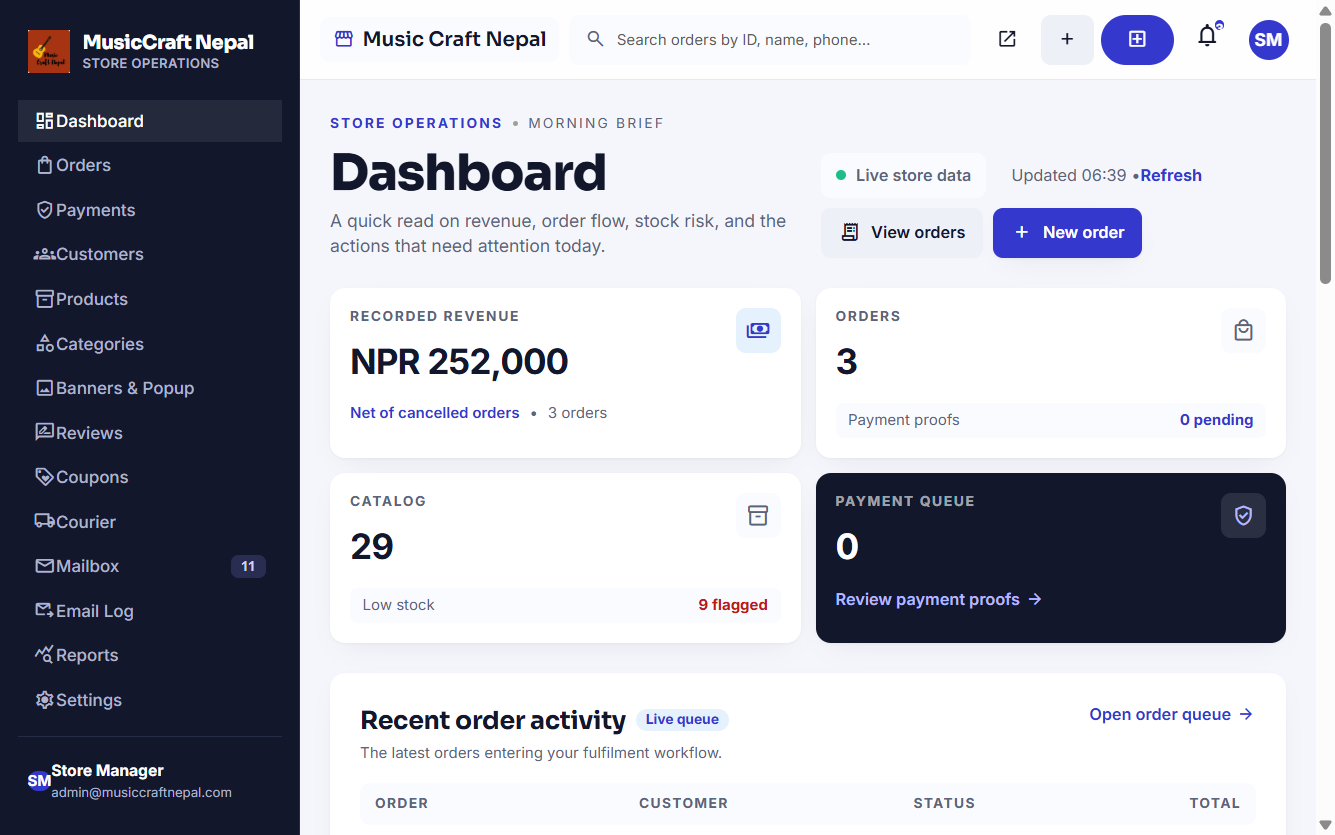Click the SM avatar beside Store Manager
1335x835 pixels.
(x=39, y=781)
